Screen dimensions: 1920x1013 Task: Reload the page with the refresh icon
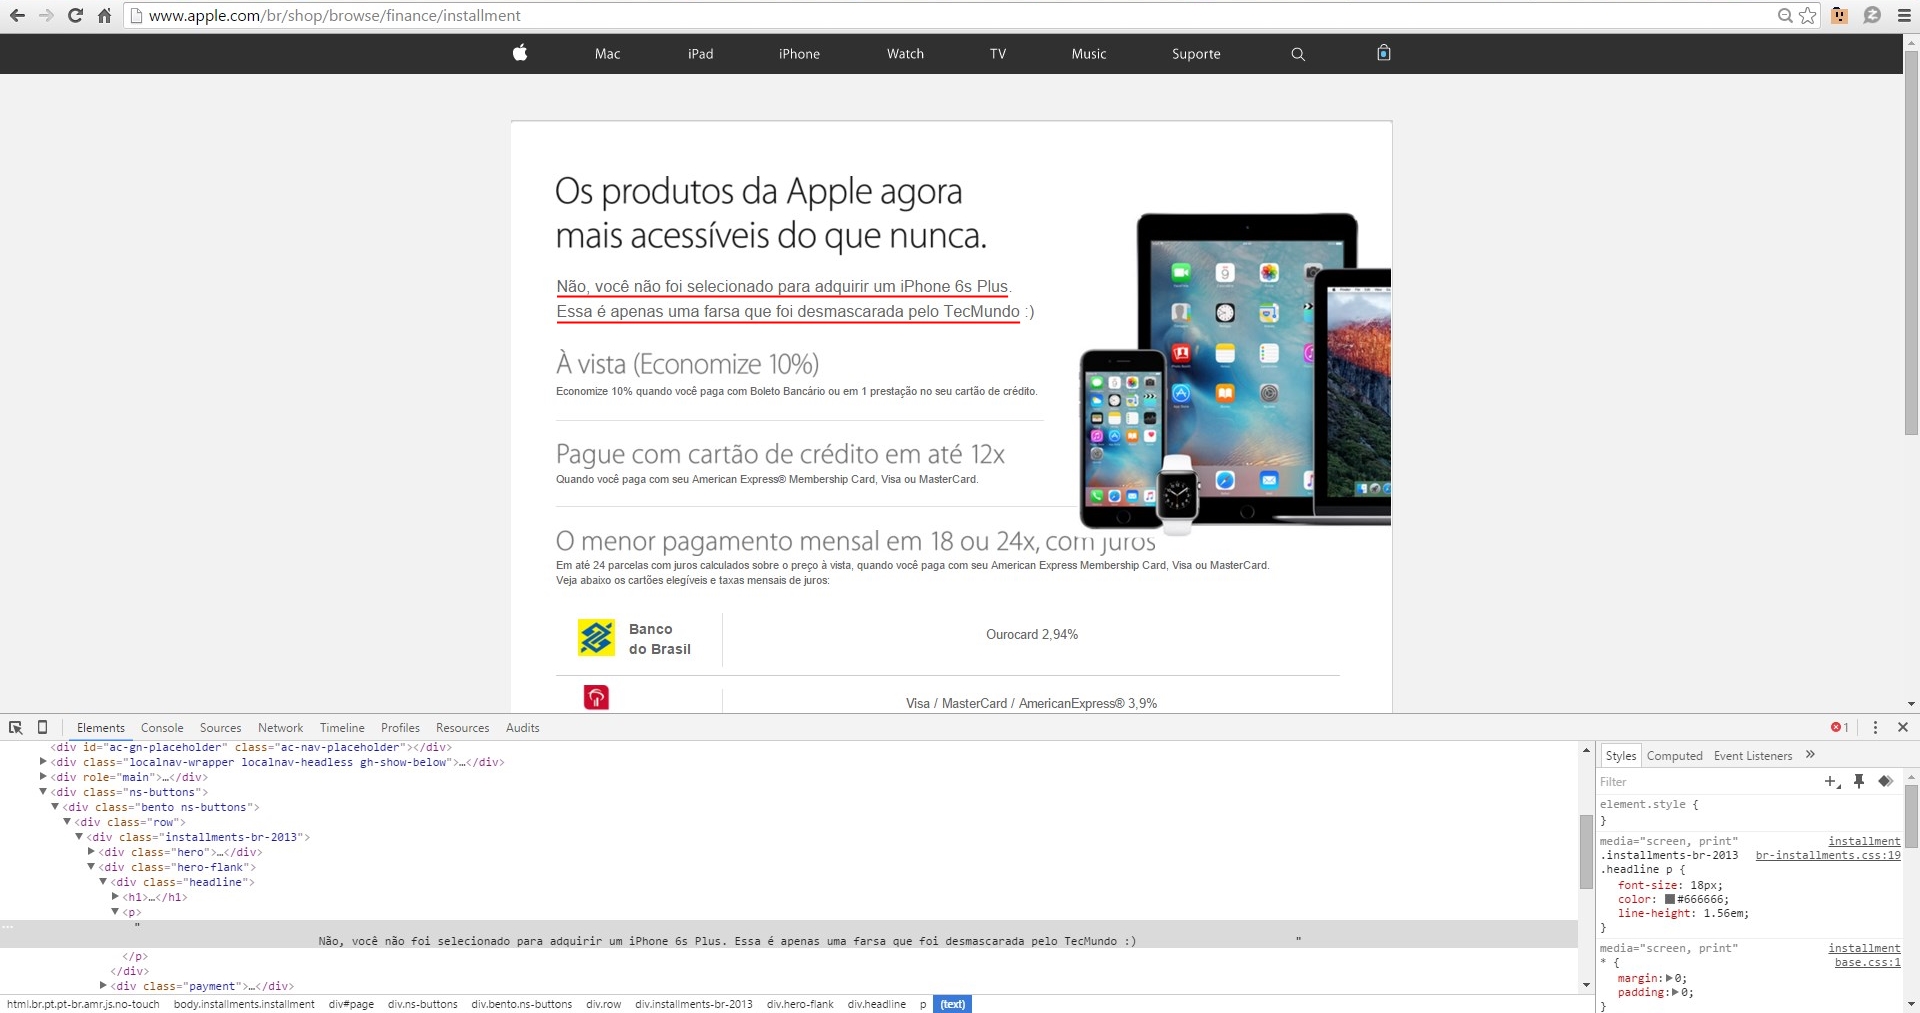click(x=75, y=15)
